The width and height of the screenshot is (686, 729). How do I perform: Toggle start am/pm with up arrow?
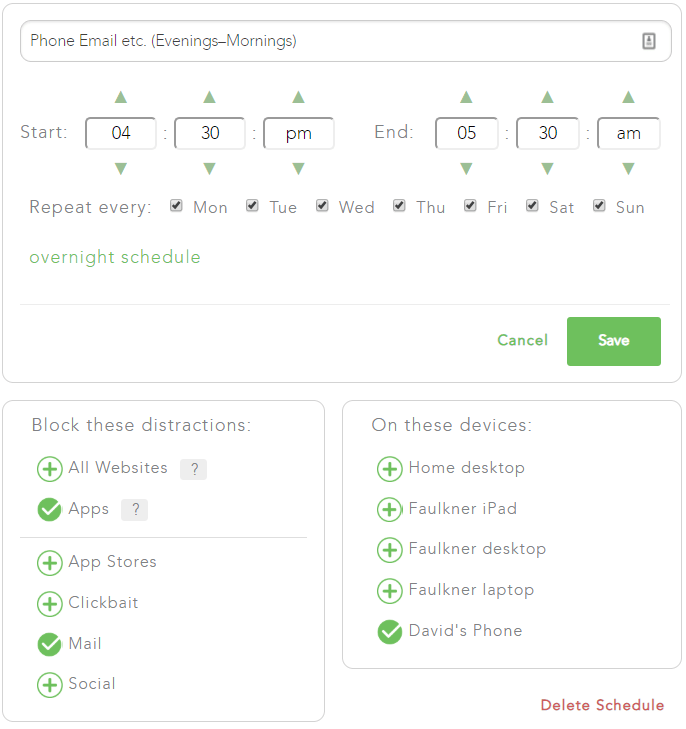298,98
